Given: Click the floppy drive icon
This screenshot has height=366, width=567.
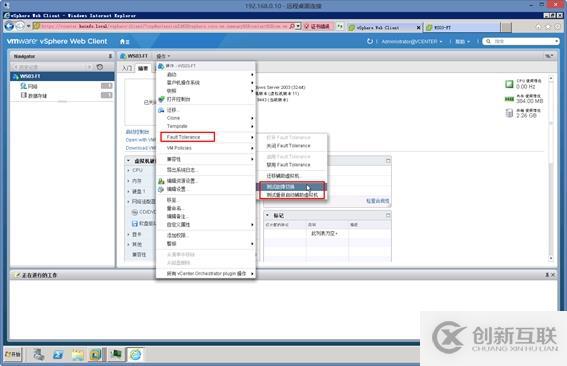Looking at the screenshot, I should point(135,224).
